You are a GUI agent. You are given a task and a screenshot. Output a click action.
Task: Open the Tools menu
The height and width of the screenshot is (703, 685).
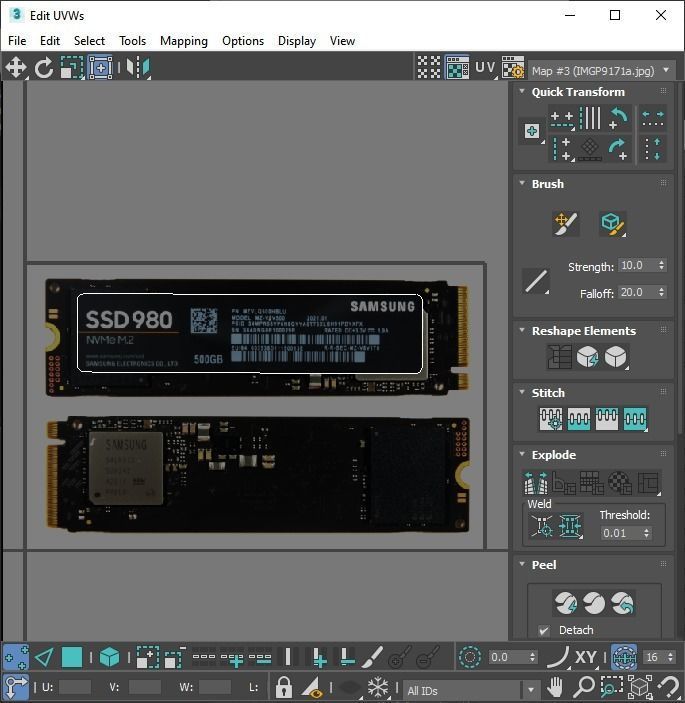click(x=132, y=41)
